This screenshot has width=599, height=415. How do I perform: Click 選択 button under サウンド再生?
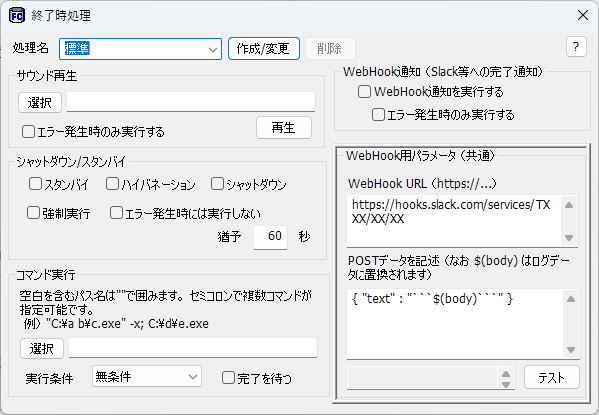40,102
